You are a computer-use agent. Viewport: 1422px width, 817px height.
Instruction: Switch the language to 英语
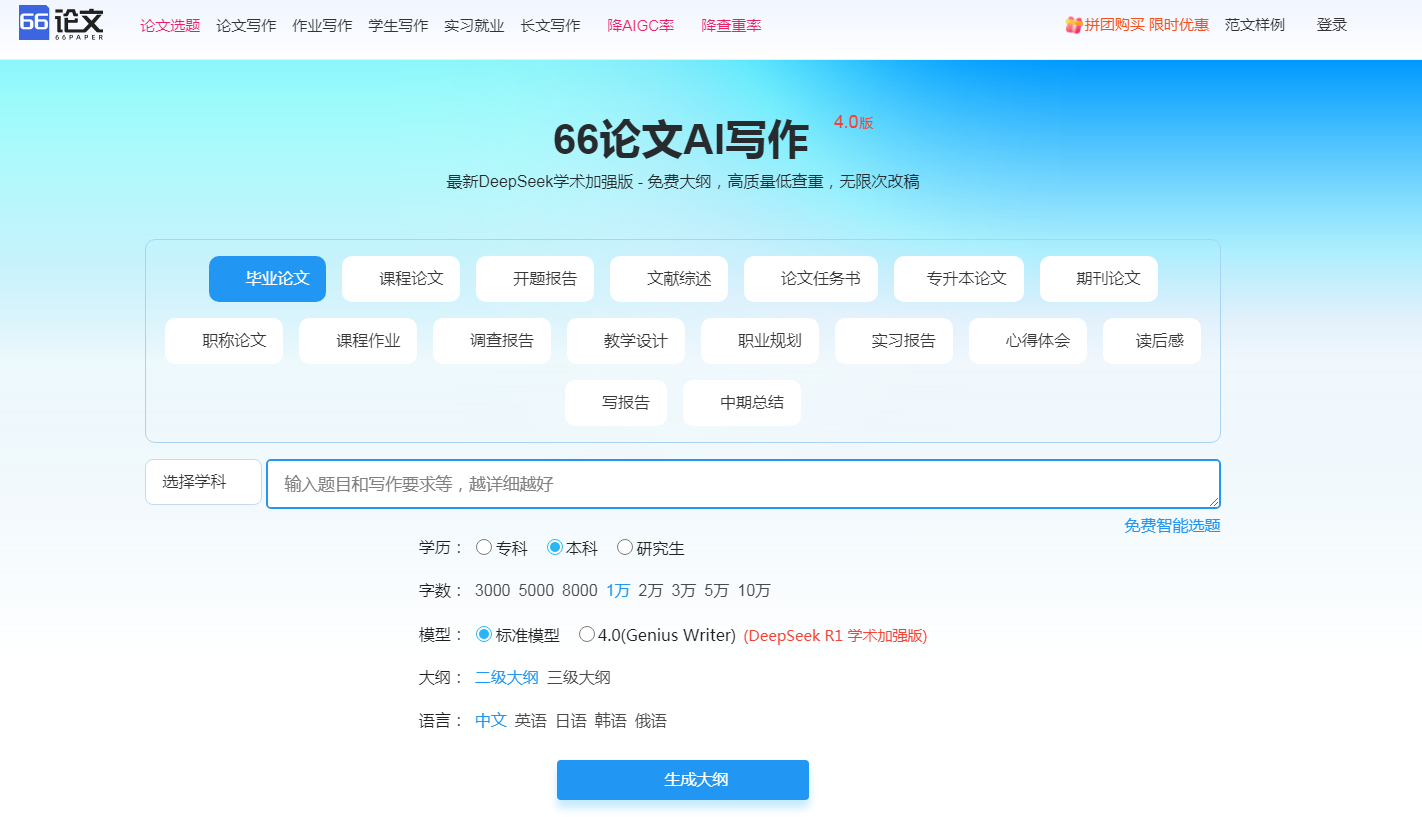click(532, 719)
